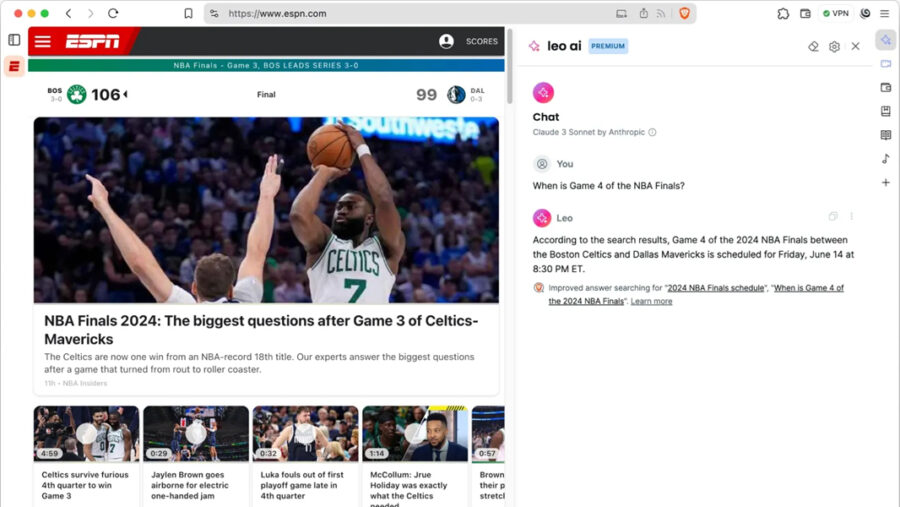The width and height of the screenshot is (900, 507).
Task: Toggle the sidebar panel icon at left
Action: pyautogui.click(x=14, y=40)
